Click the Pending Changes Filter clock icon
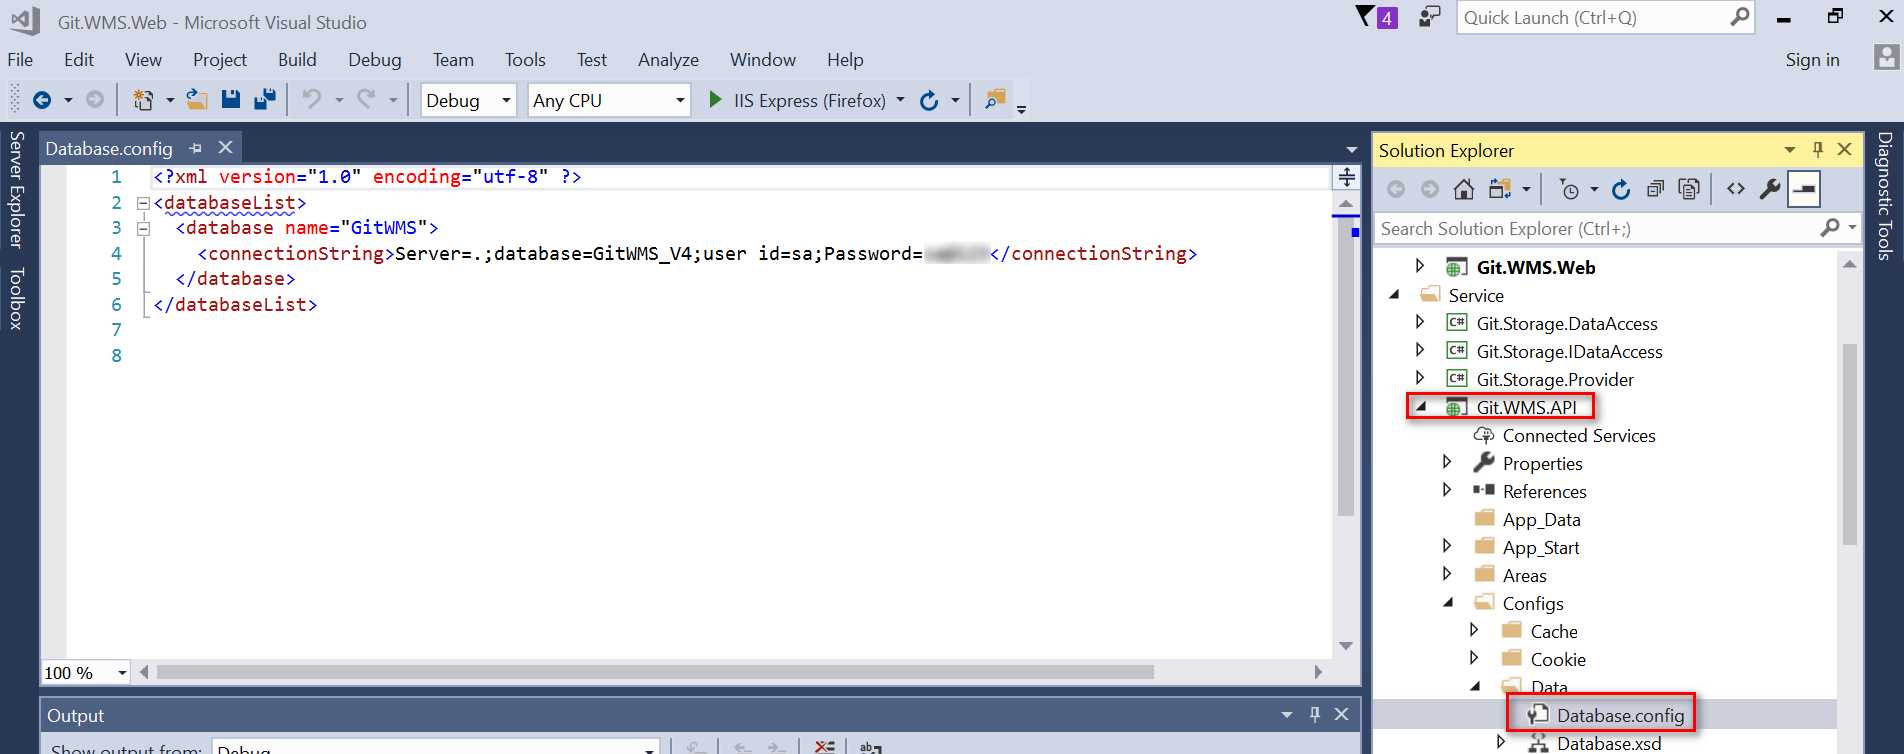 1570,189
